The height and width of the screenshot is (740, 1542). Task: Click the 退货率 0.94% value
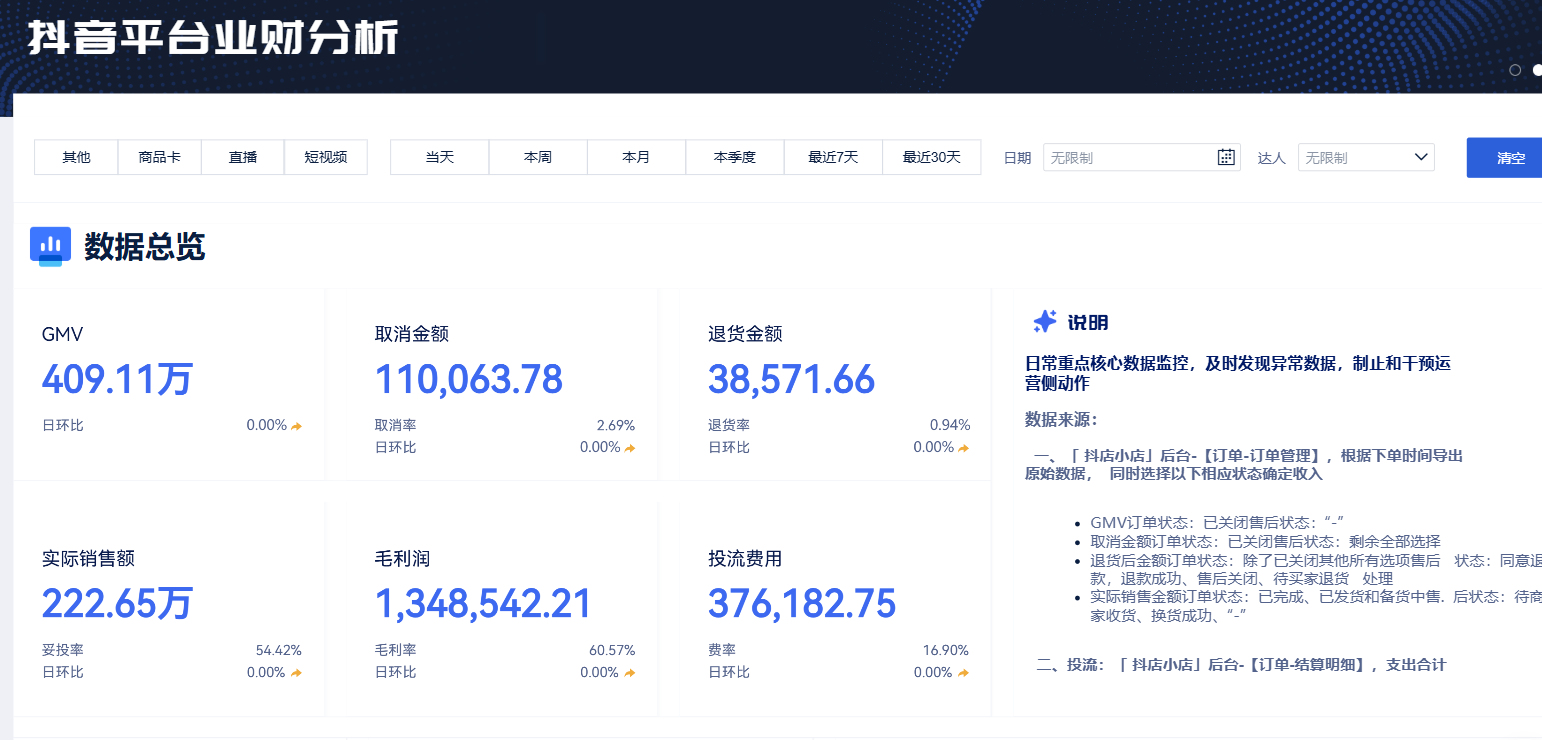(x=949, y=426)
